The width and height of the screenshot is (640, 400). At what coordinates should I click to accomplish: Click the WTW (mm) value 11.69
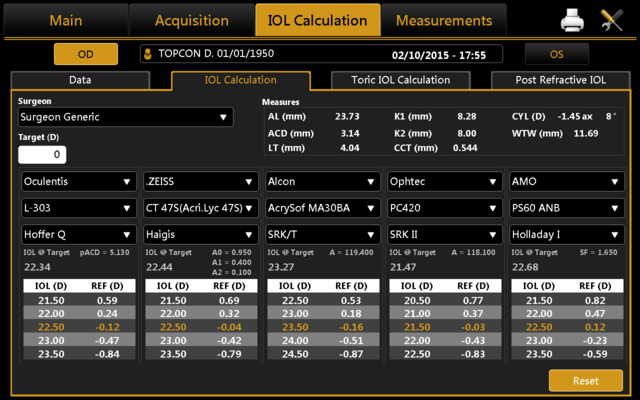pyautogui.click(x=586, y=133)
